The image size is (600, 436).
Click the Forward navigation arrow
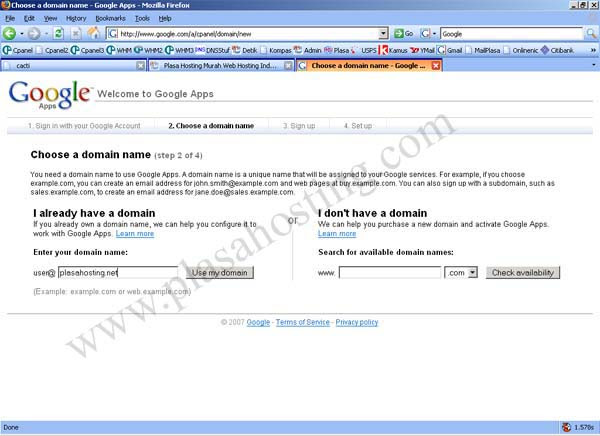pos(34,34)
